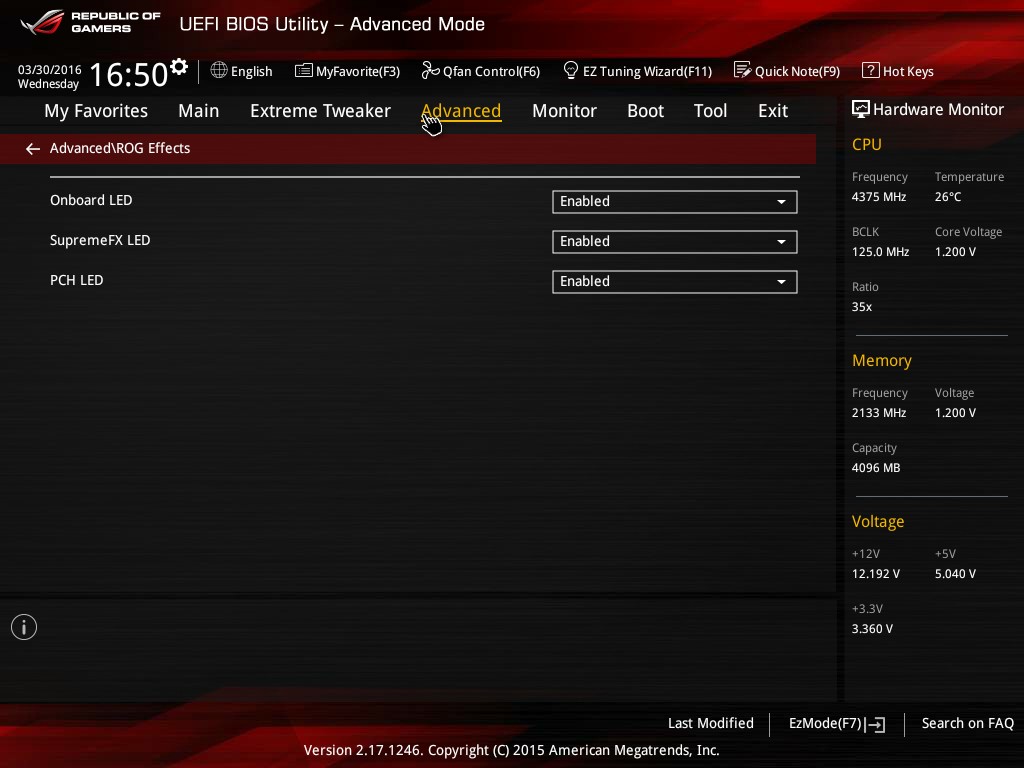Click the arrow of PCH LED combo box

781,281
